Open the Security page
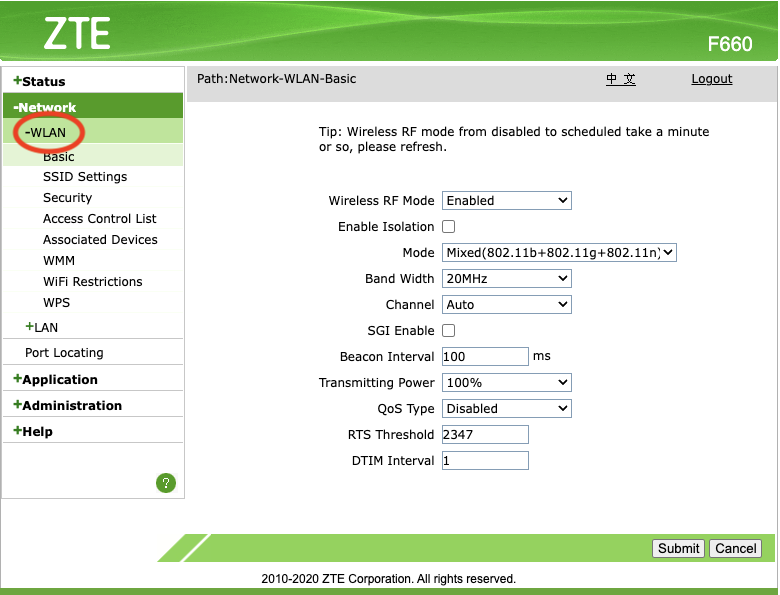The width and height of the screenshot is (780, 595). coord(68,198)
